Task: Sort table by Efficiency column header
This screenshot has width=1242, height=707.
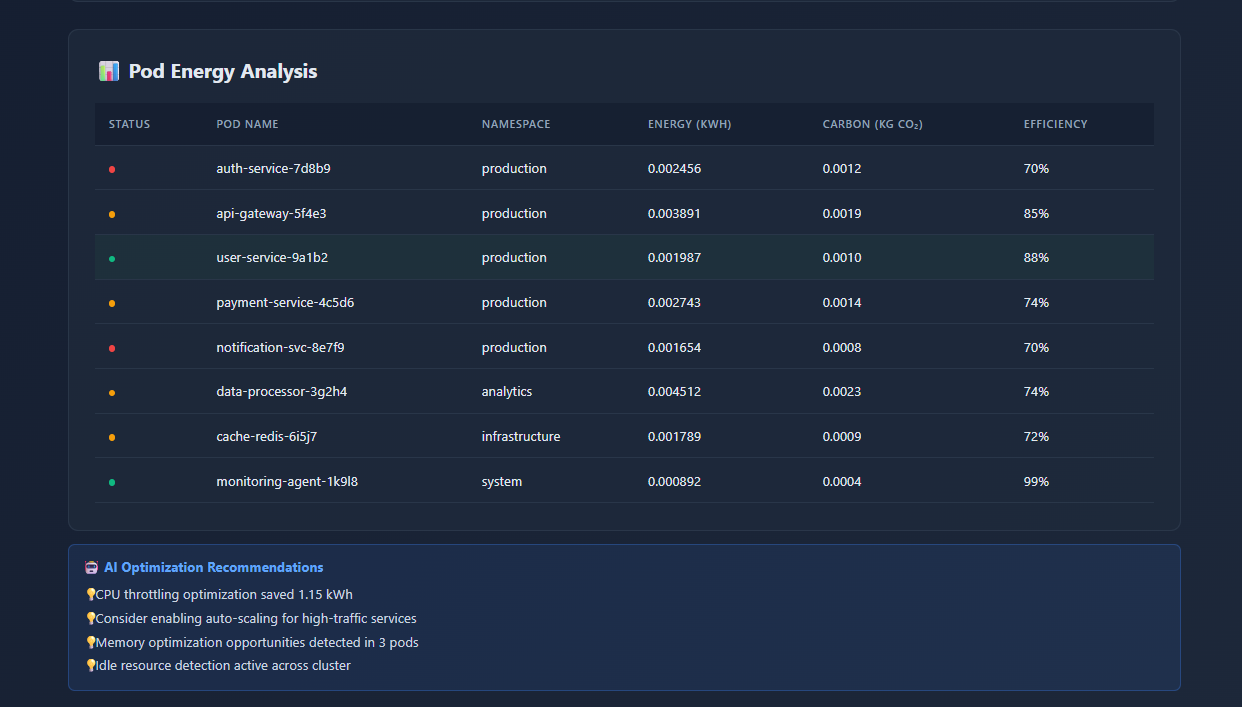Action: (x=1055, y=124)
